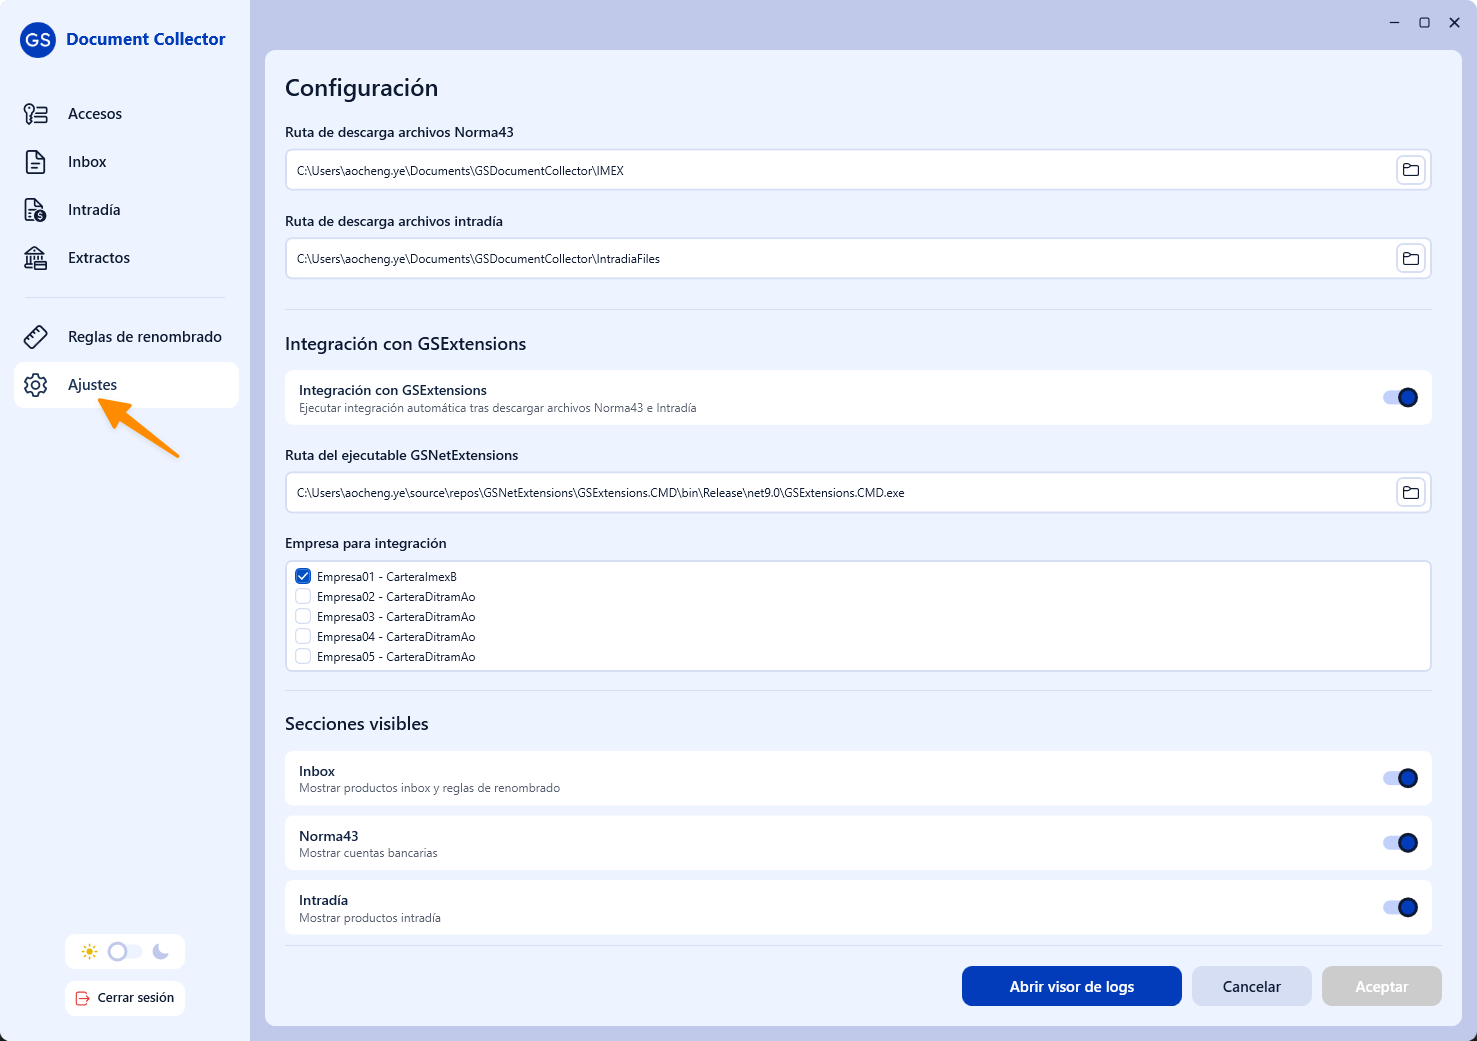1477x1041 pixels.
Task: Check Empresa04 - CarteraDitramAo
Action: (303, 636)
